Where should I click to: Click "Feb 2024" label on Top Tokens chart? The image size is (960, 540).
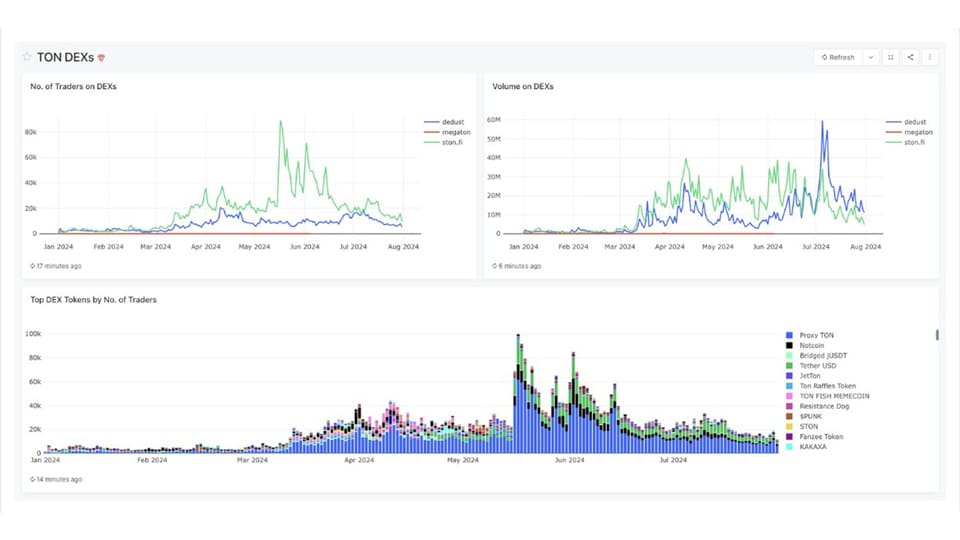coord(152,460)
